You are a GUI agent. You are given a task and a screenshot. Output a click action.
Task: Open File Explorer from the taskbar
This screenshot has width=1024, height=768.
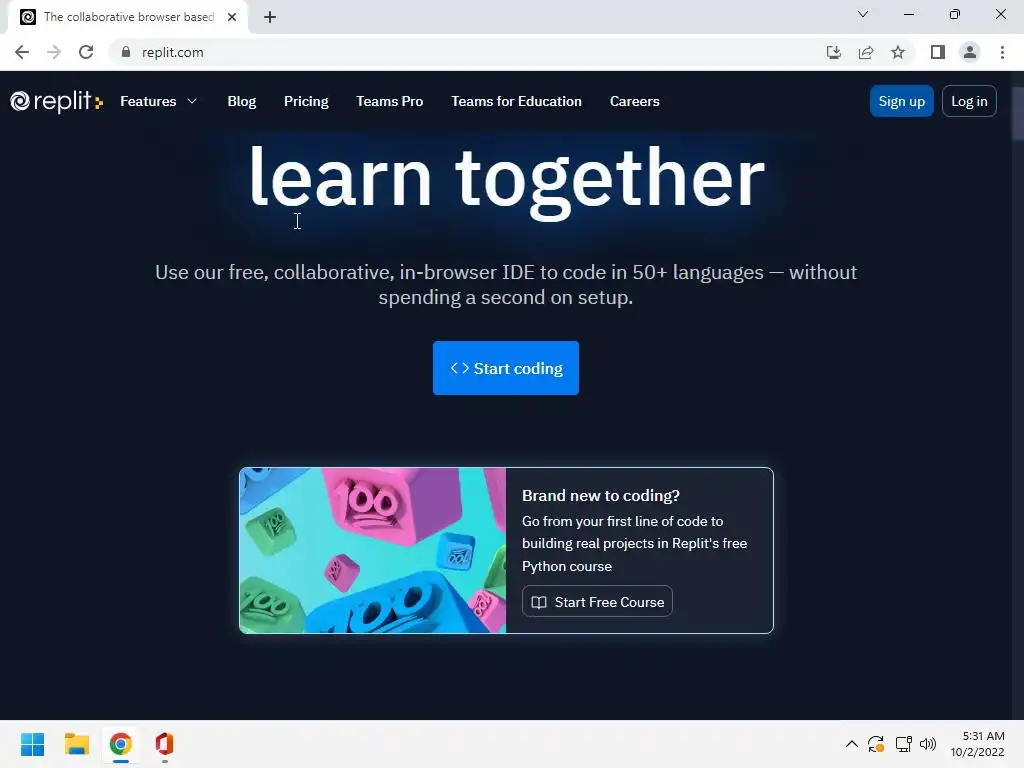(x=76, y=744)
